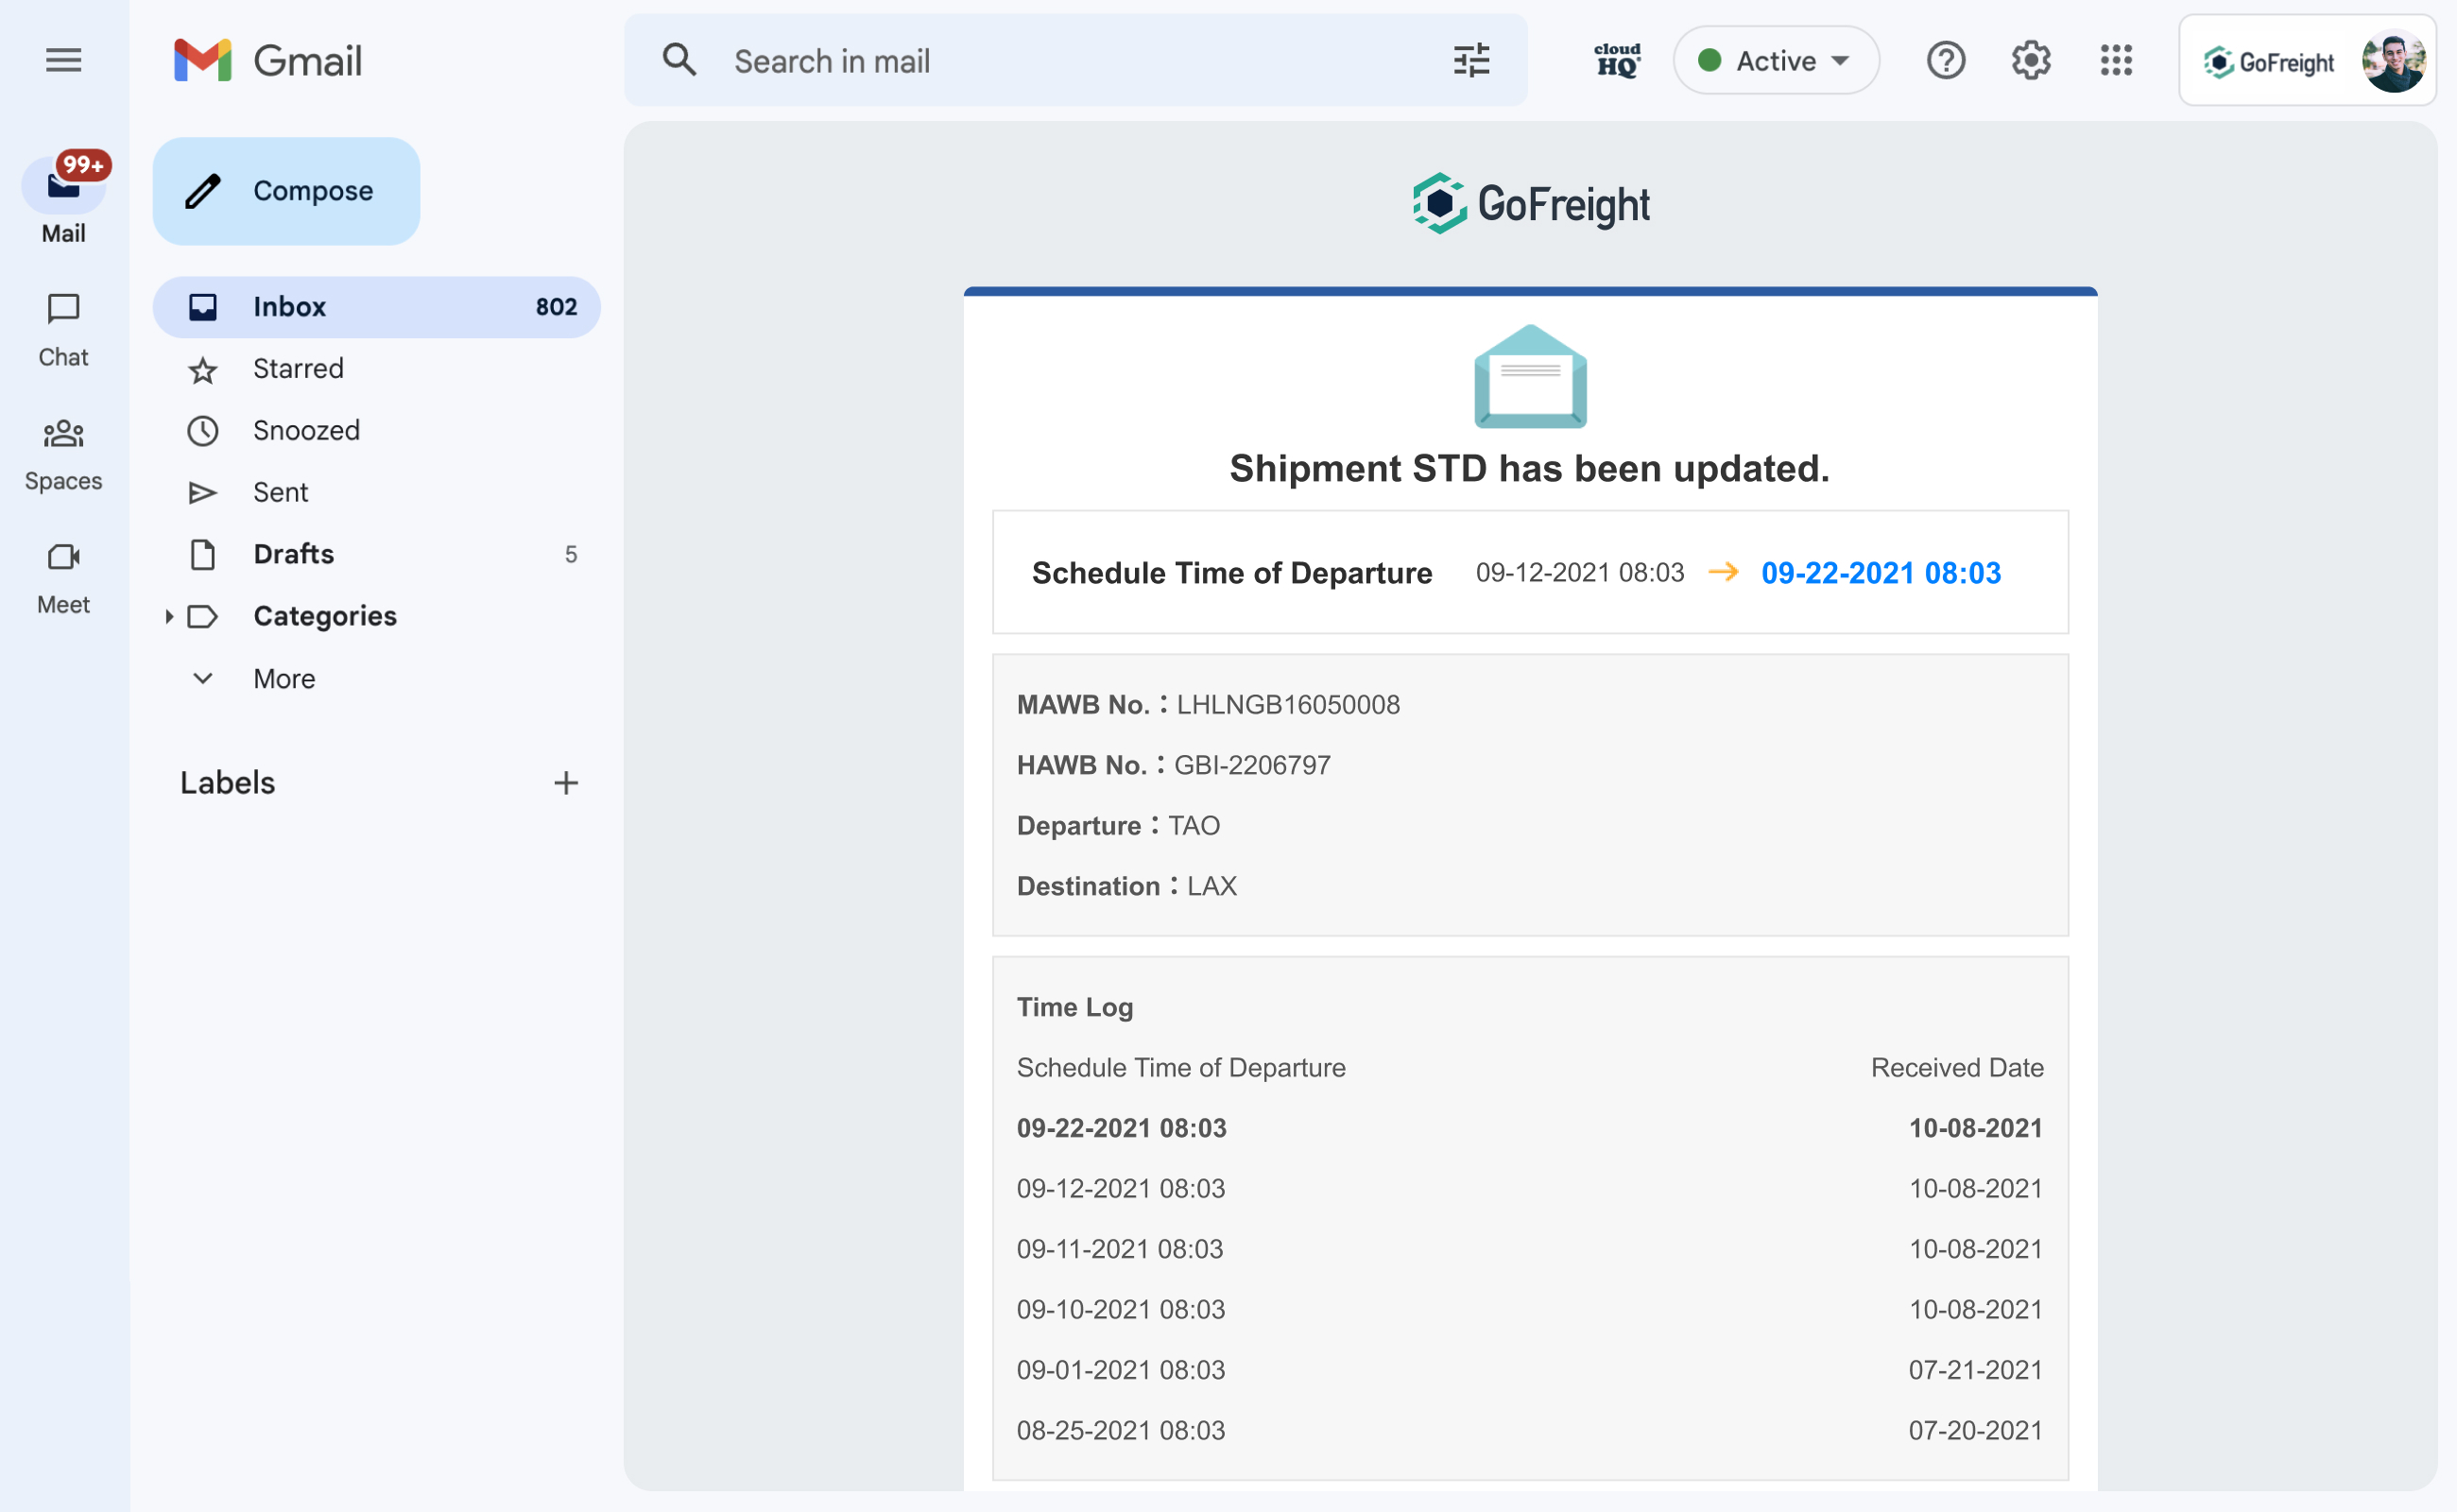The image size is (2457, 1512).
Task: Open Gmail settings gear icon
Action: tap(2030, 61)
